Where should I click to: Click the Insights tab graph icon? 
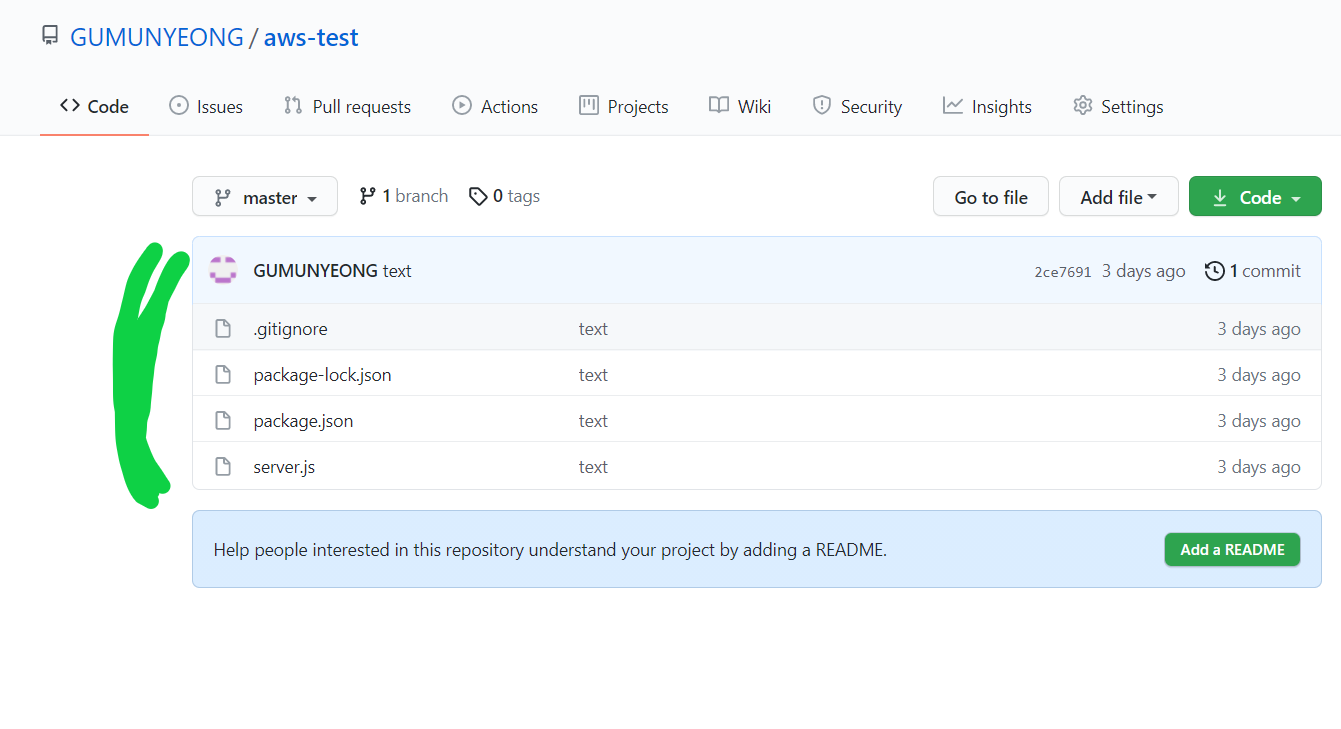[953, 105]
